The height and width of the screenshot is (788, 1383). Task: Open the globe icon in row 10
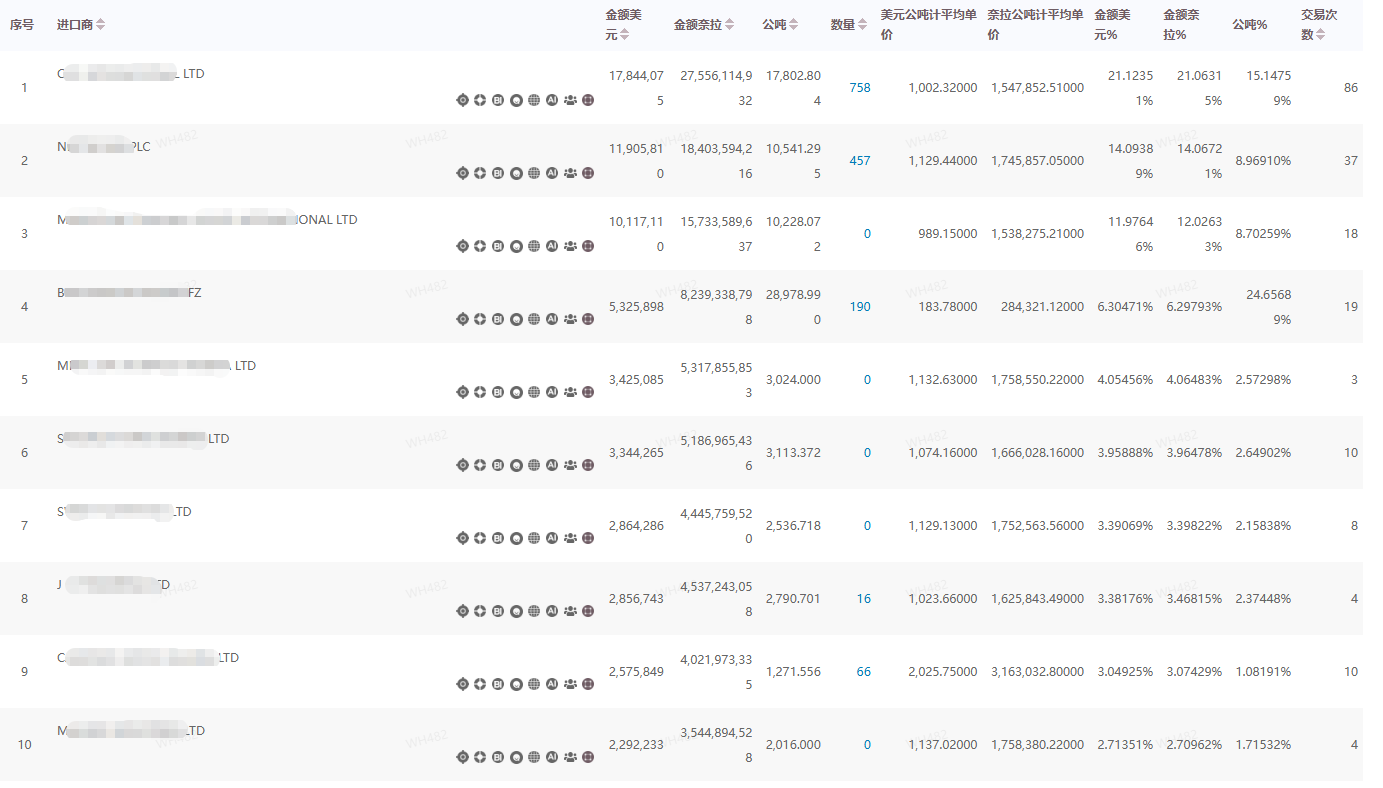click(x=534, y=757)
